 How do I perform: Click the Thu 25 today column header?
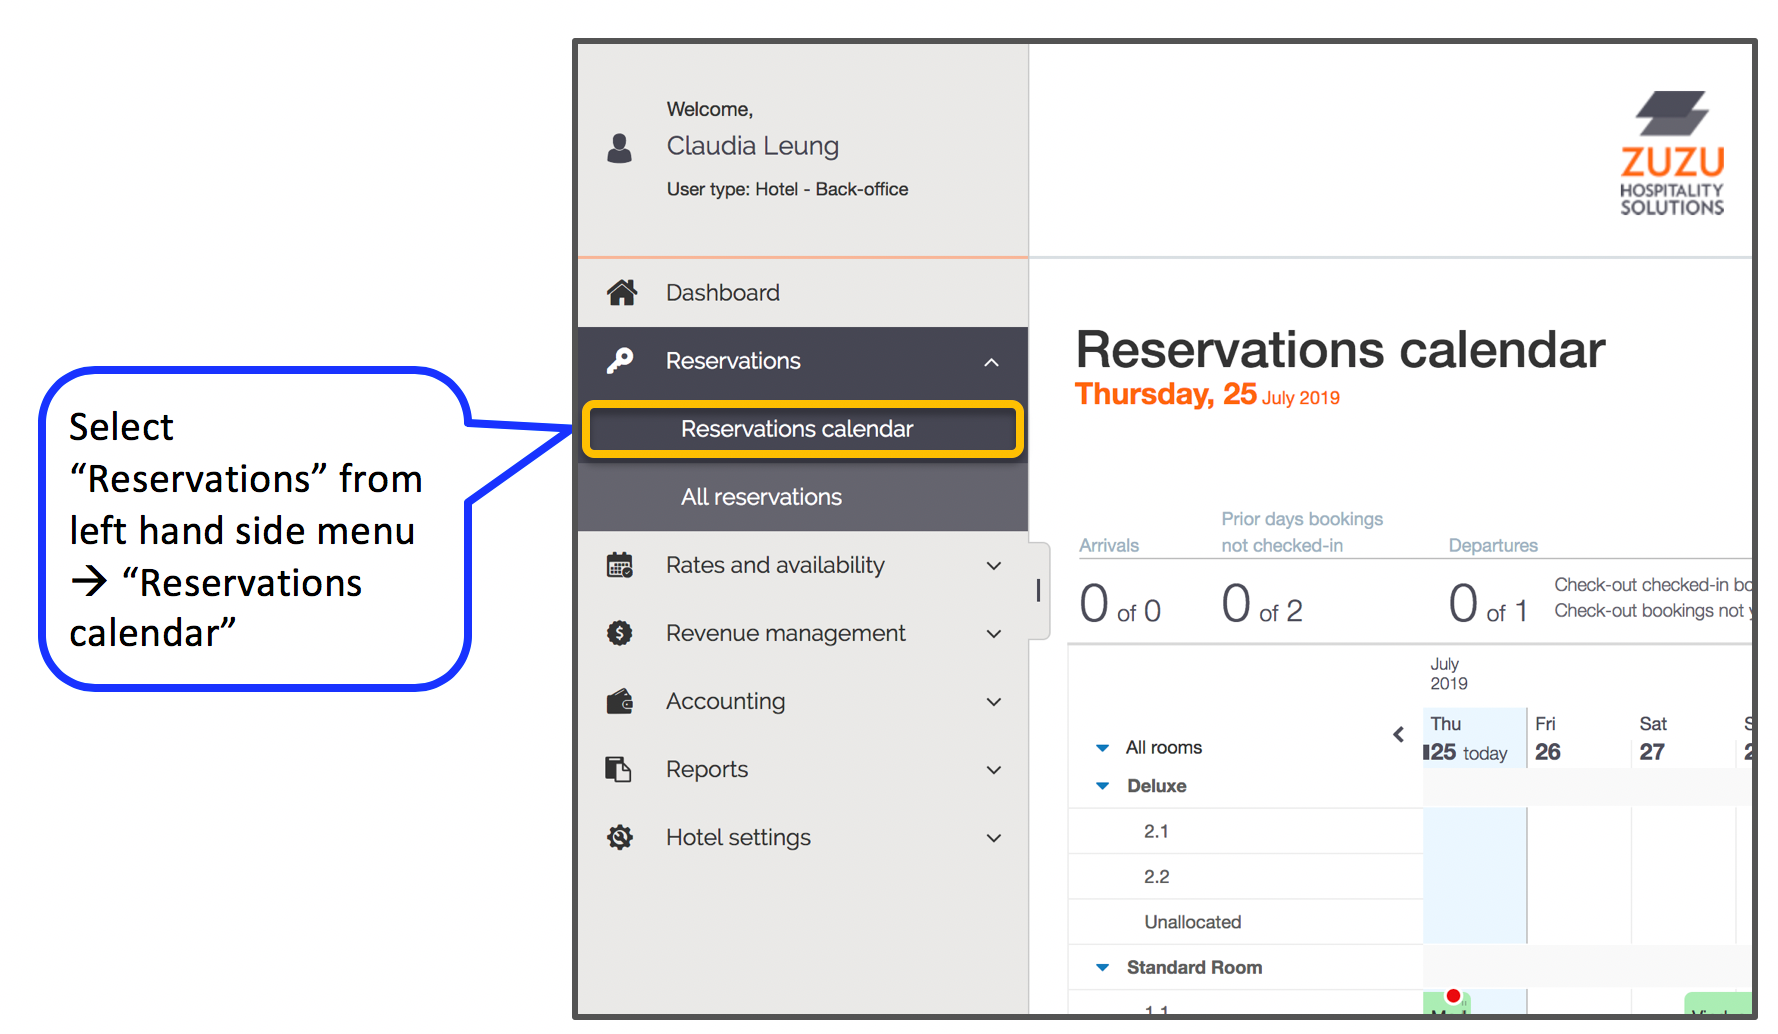tap(1474, 738)
